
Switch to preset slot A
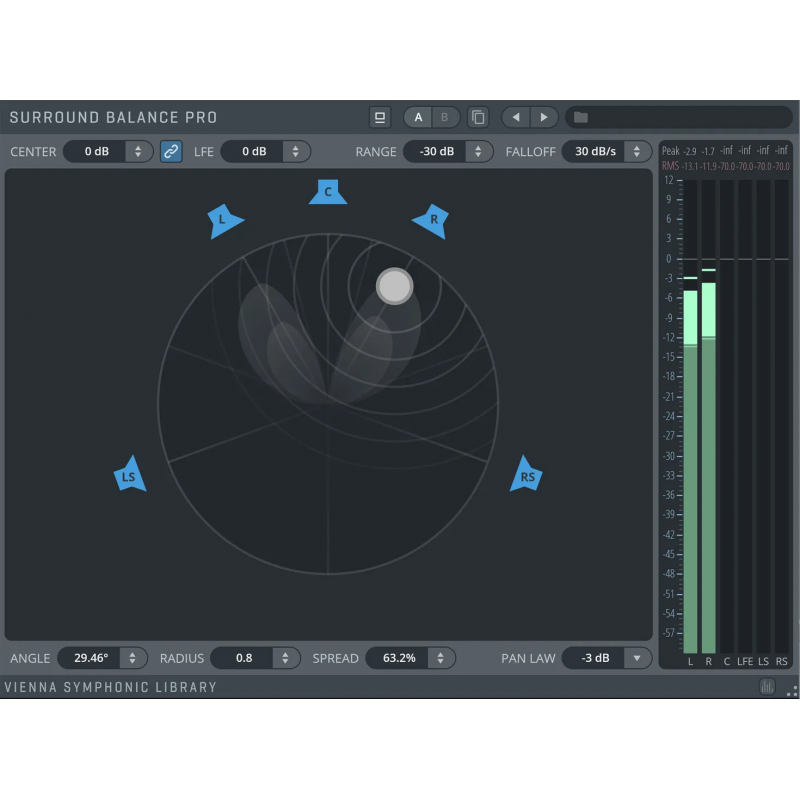pos(417,117)
